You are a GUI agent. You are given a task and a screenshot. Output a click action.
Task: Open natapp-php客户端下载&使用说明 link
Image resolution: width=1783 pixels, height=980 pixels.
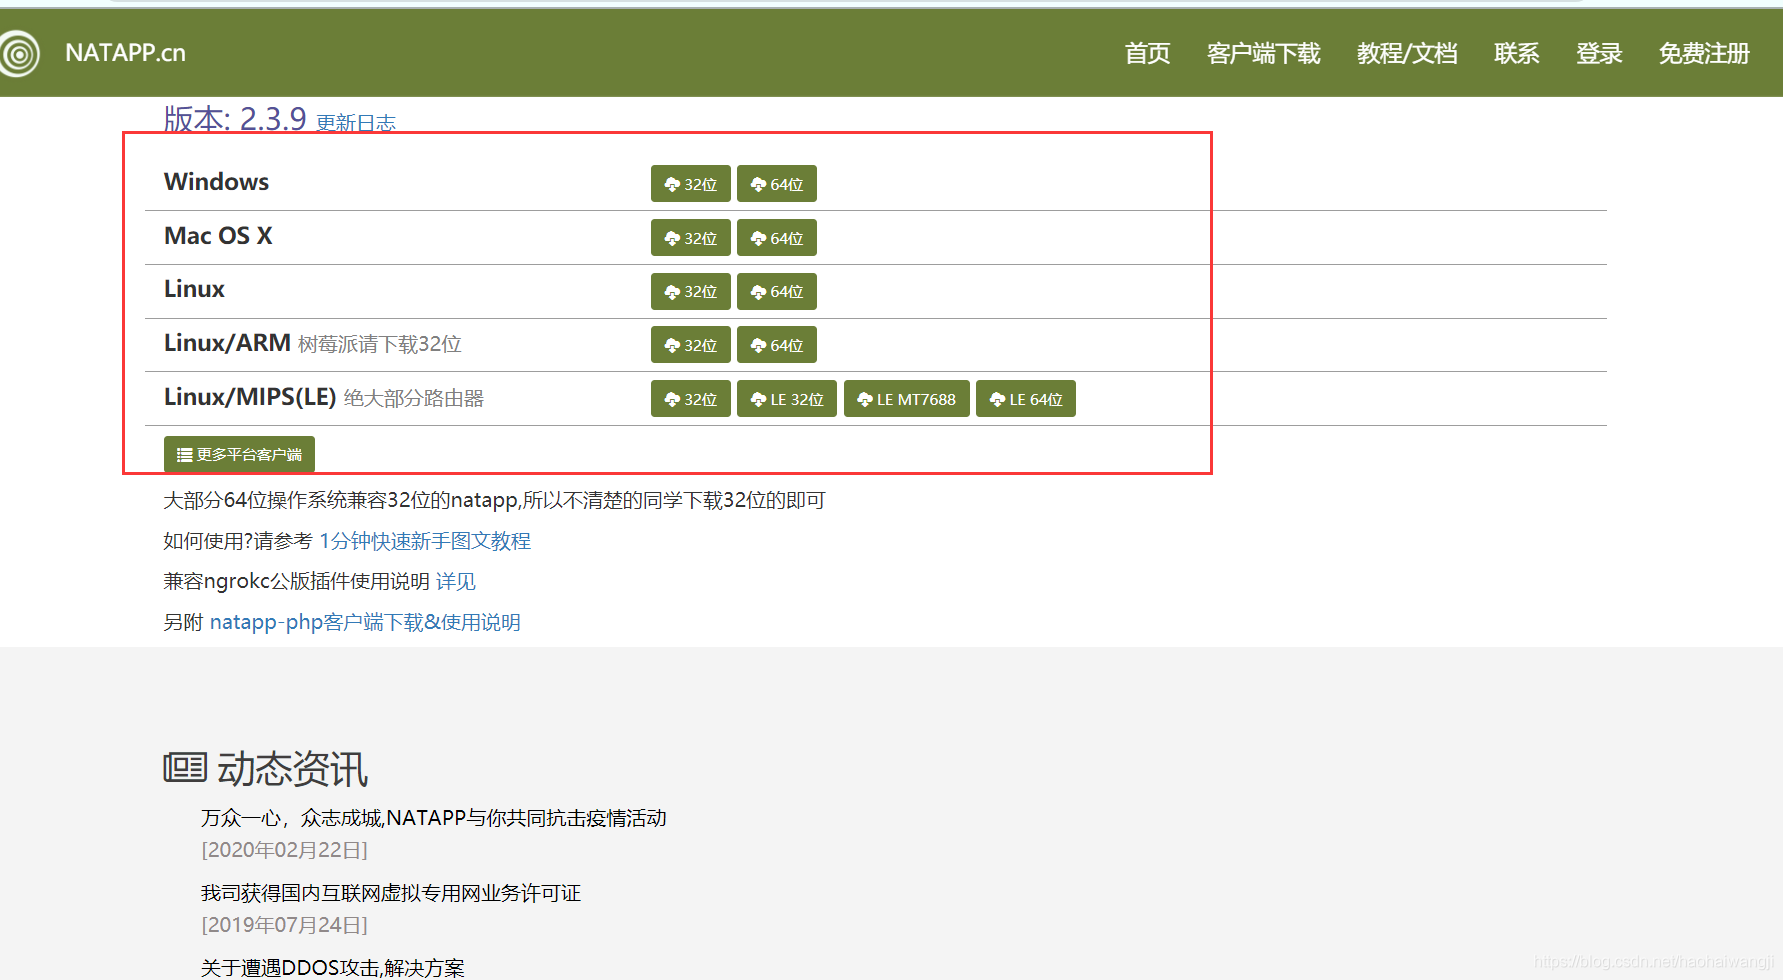[x=365, y=622]
